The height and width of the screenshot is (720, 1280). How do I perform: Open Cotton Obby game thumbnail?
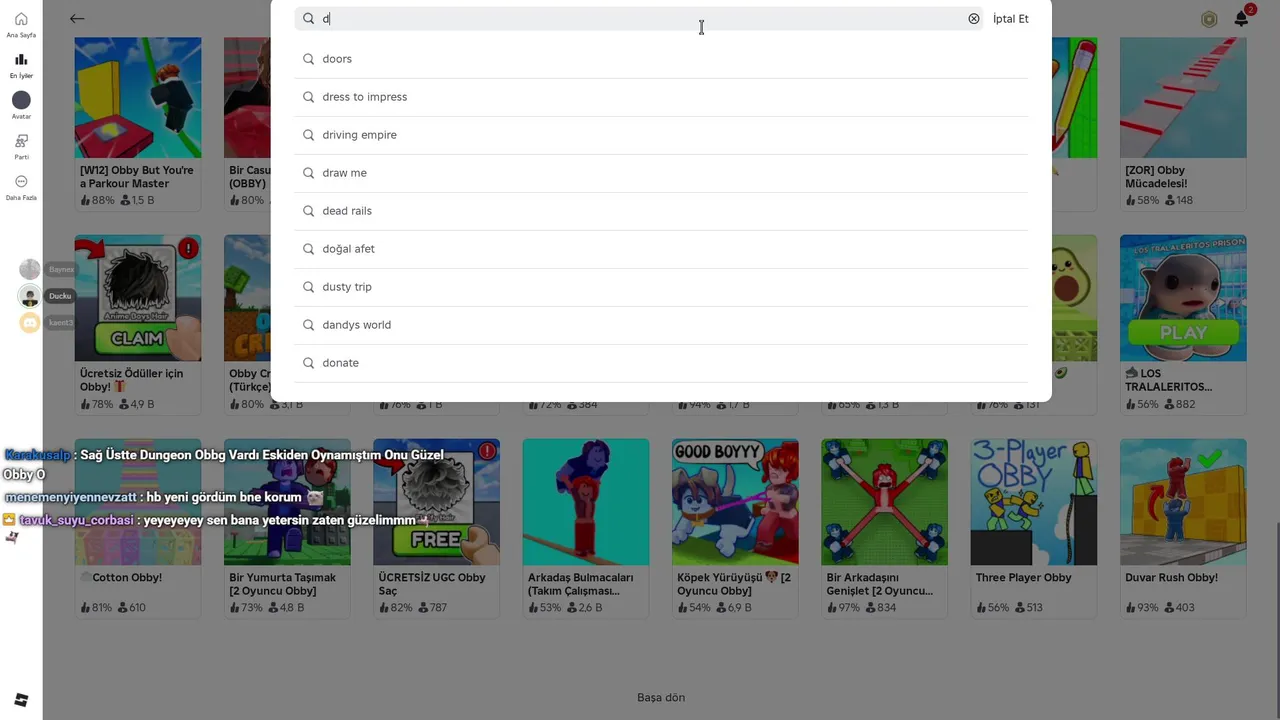coord(138,502)
